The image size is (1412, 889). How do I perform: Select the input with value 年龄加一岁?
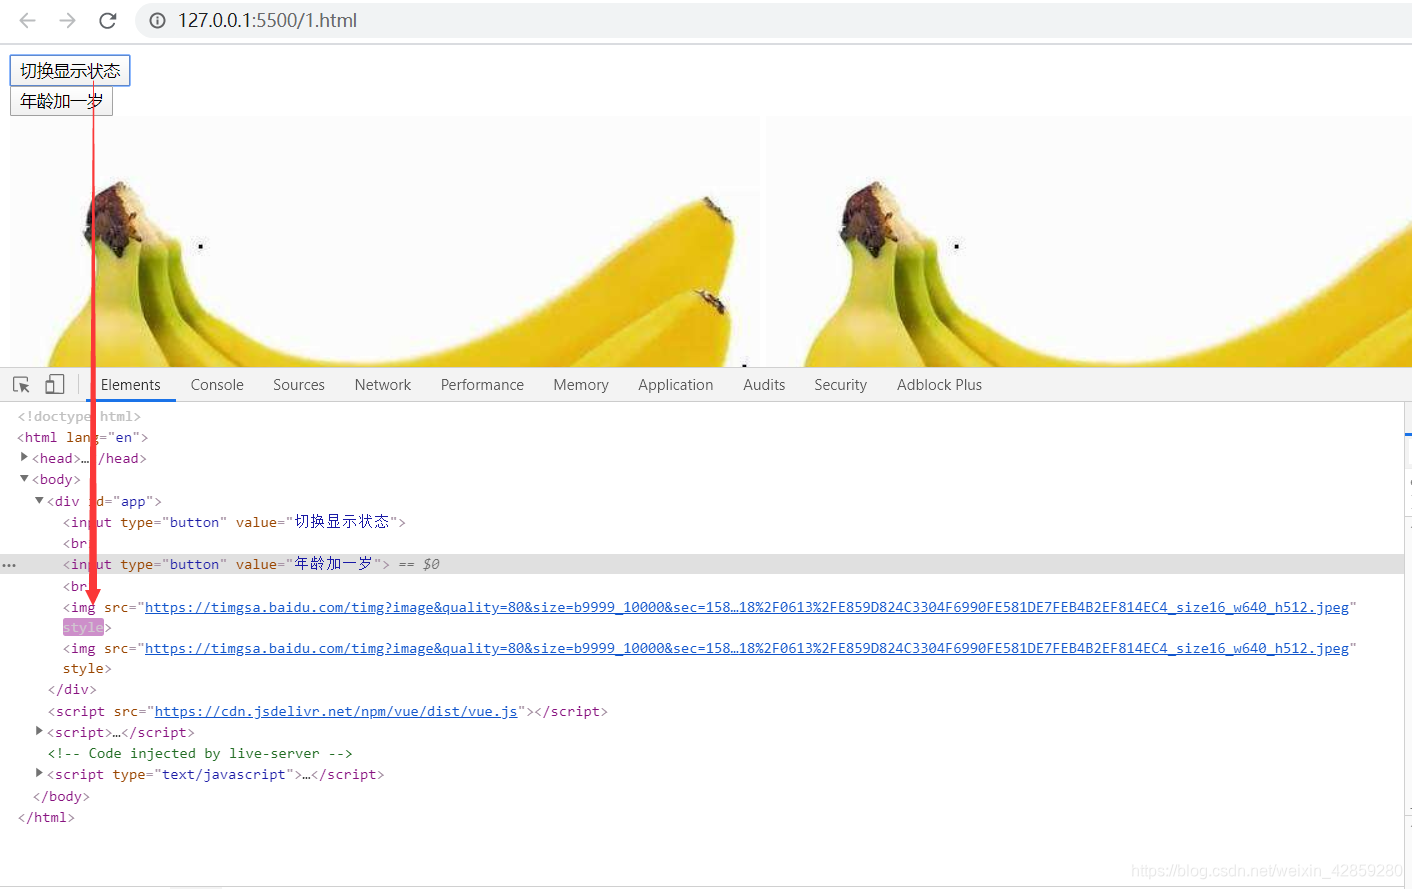(226, 564)
